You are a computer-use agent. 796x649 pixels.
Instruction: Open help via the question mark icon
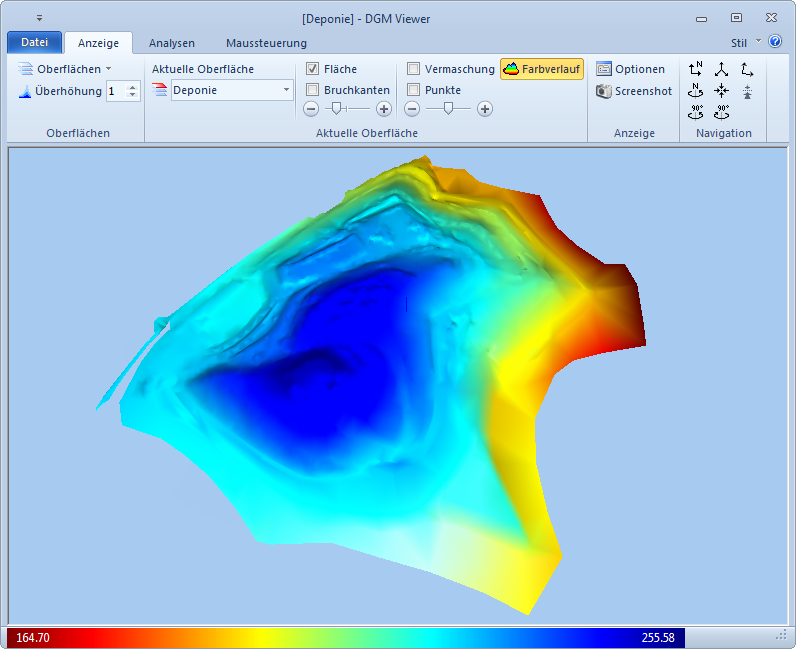(775, 42)
